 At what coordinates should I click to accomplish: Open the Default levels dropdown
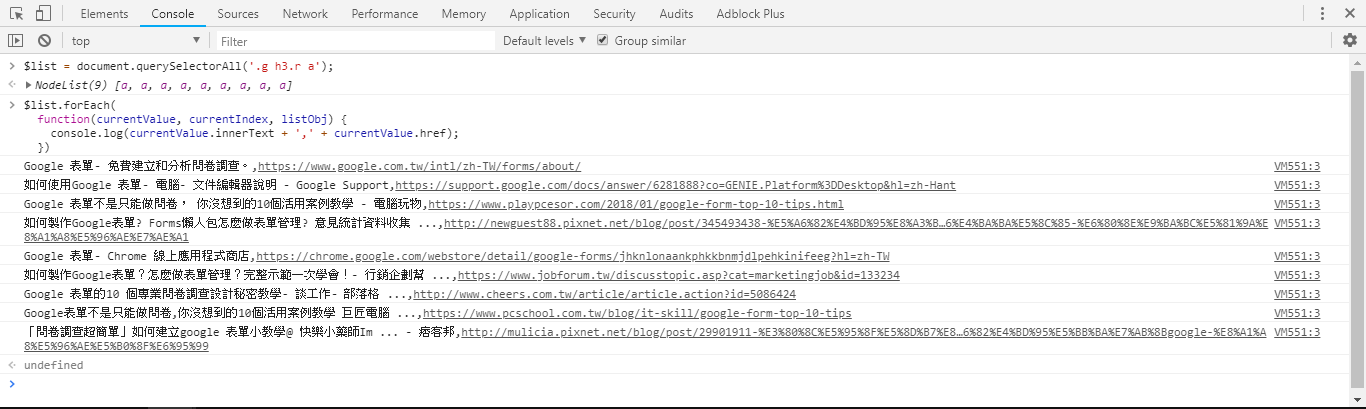pos(545,41)
